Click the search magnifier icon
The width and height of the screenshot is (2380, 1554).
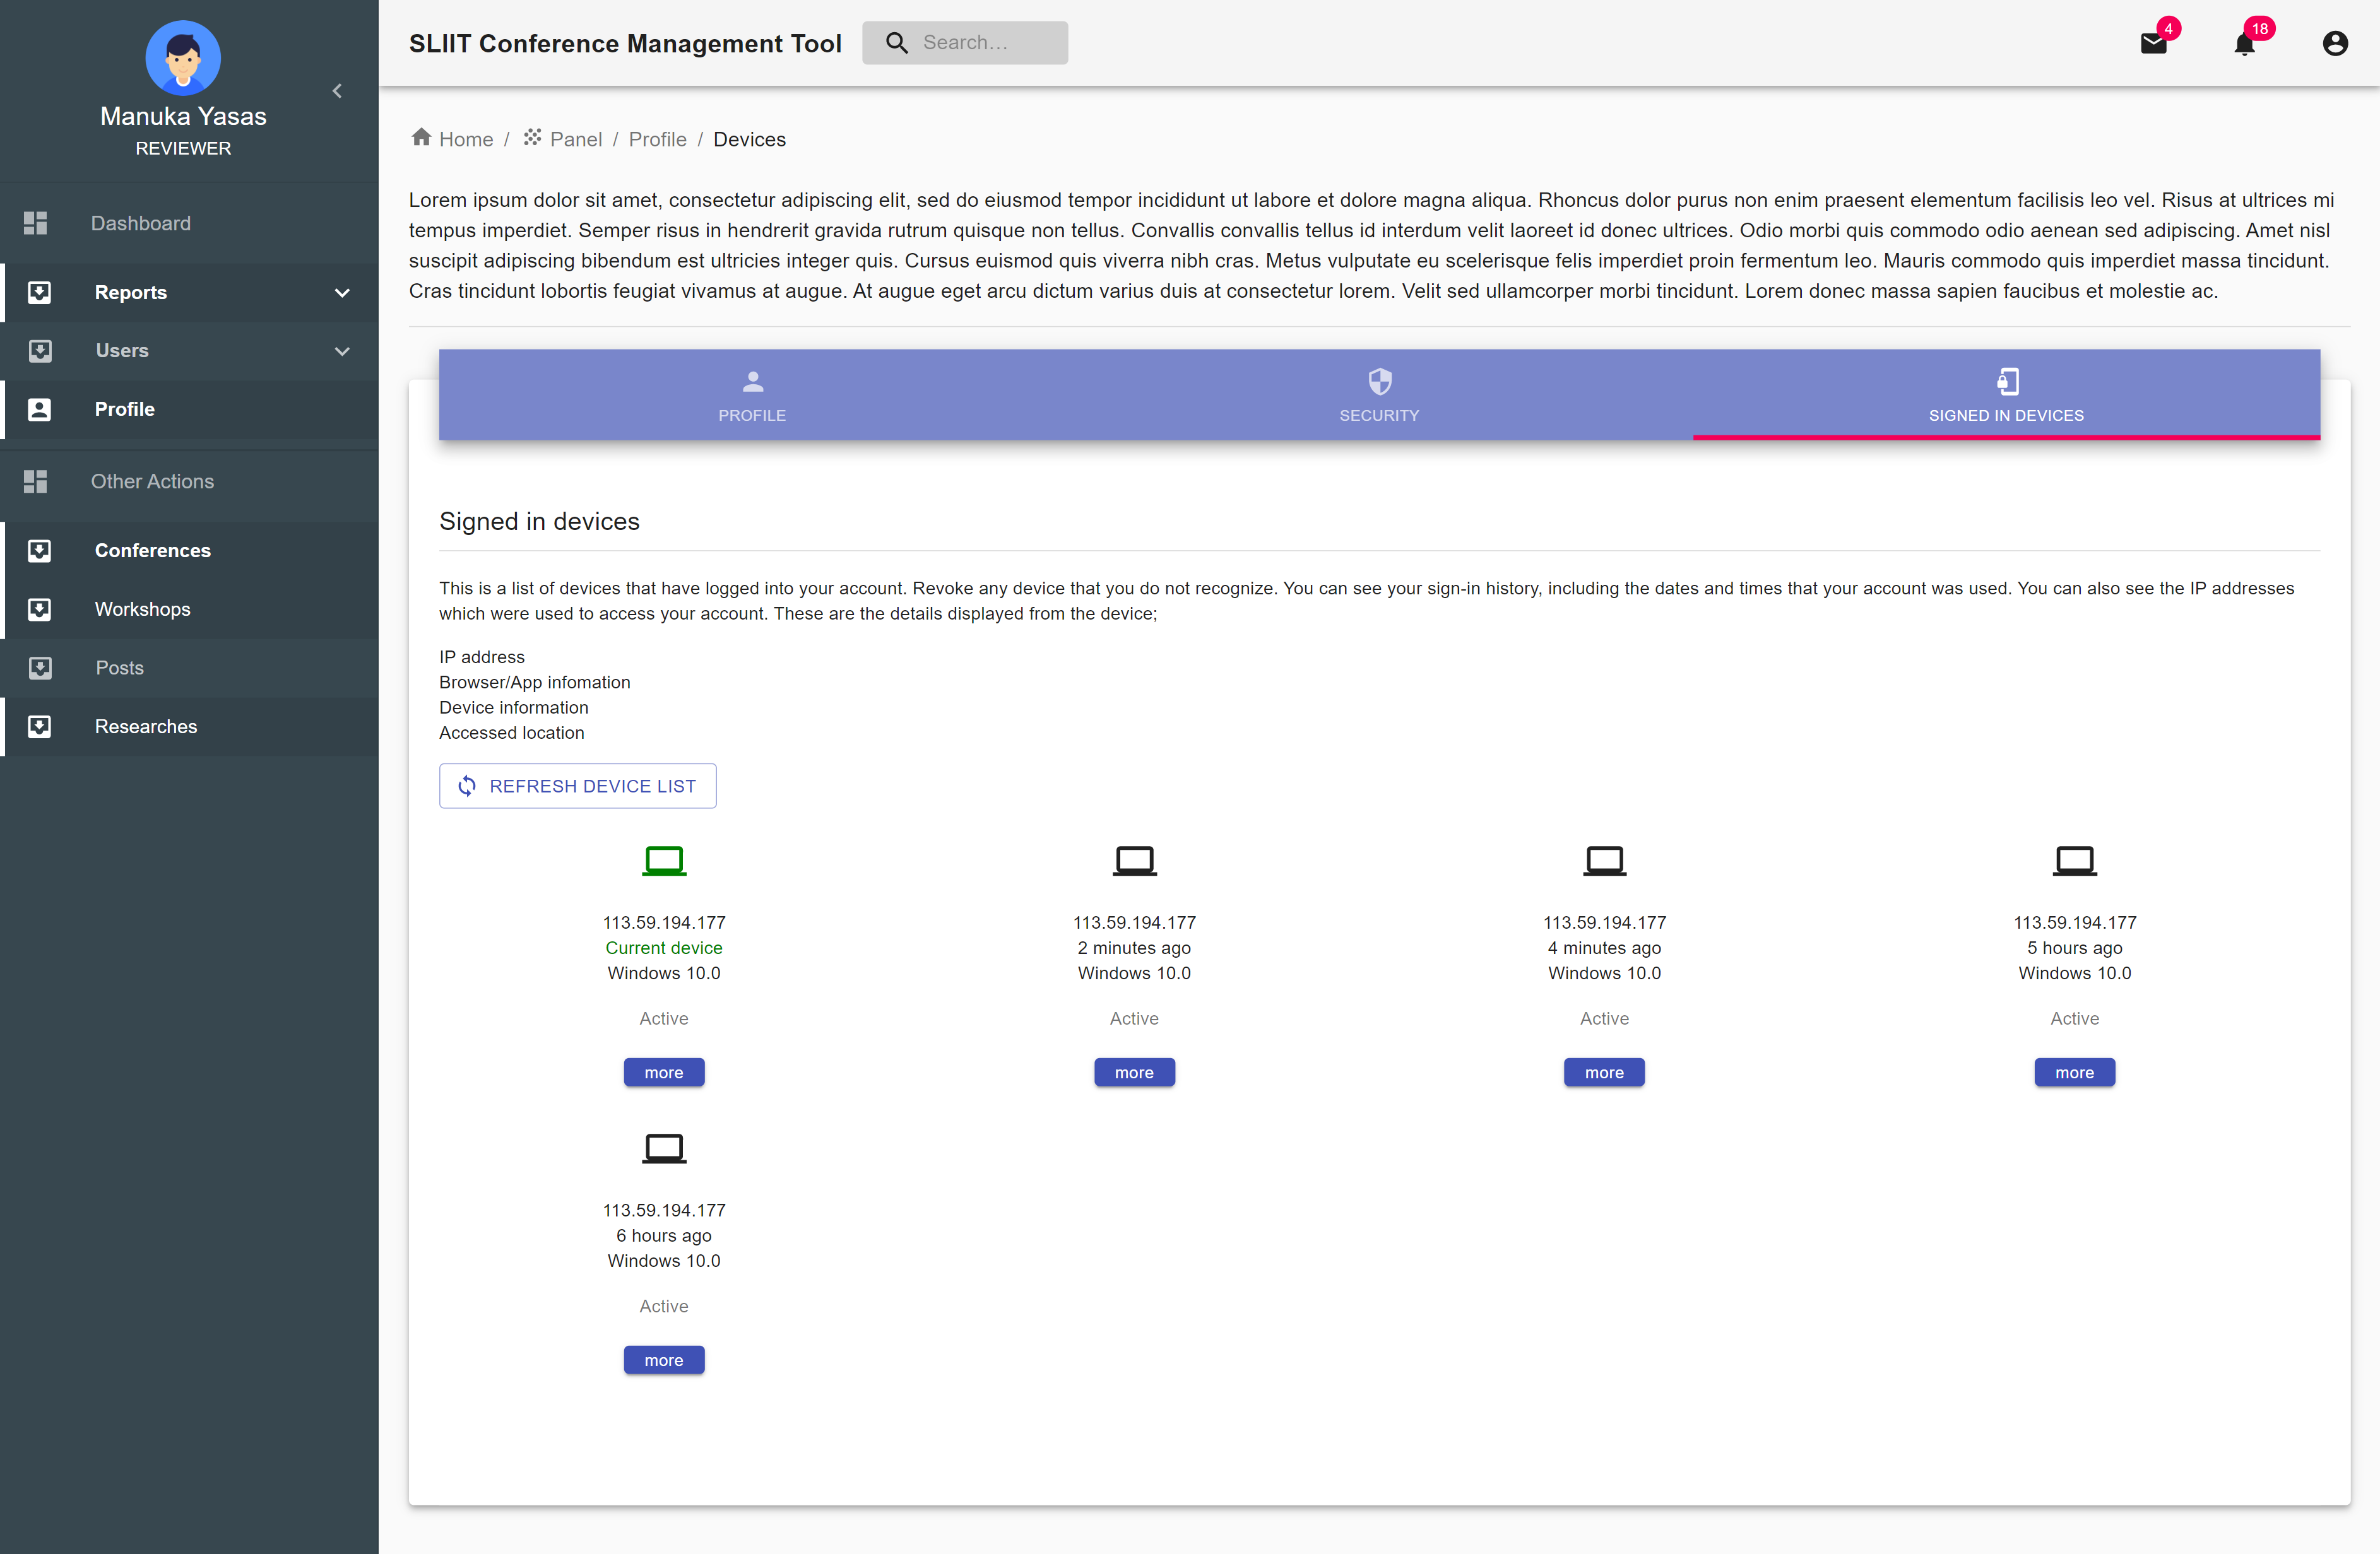click(897, 42)
